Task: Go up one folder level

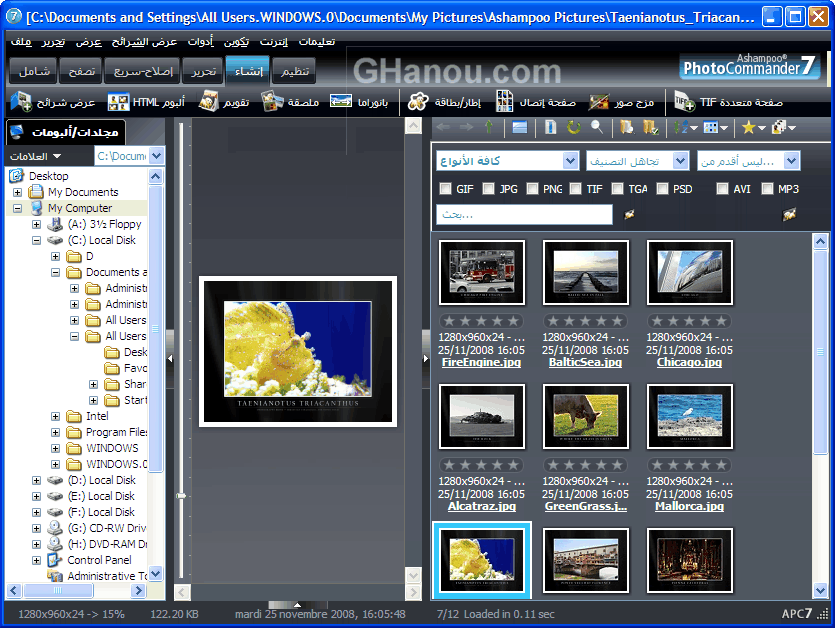Action: pyautogui.click(x=489, y=127)
